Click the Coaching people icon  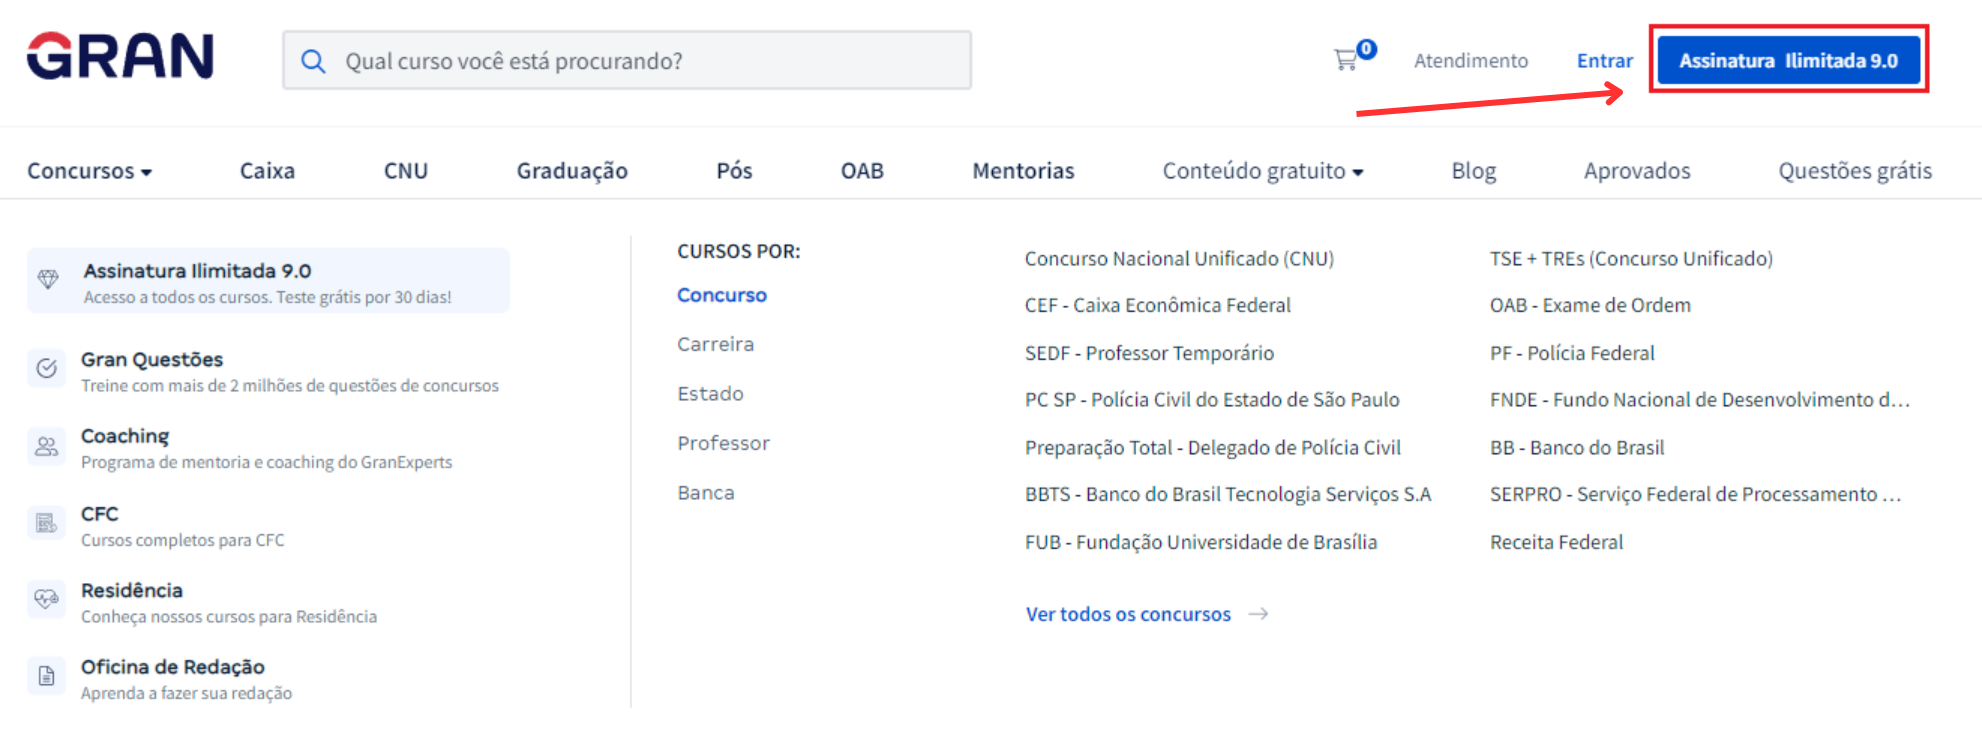pos(47,446)
